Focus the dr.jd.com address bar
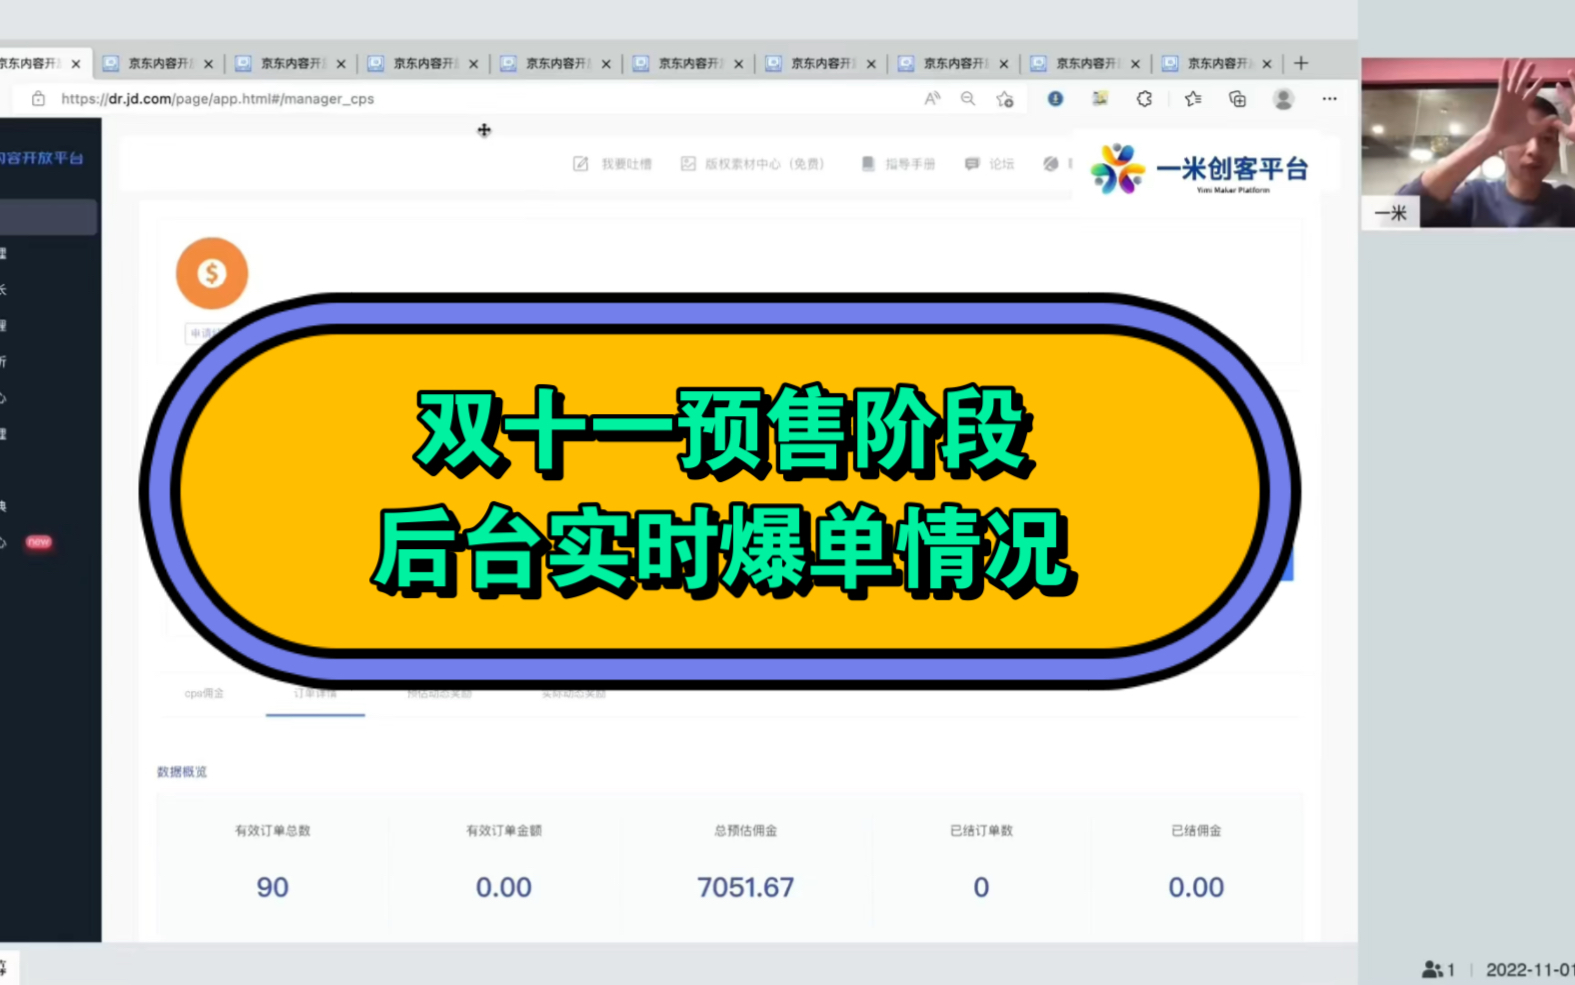Viewport: 1575px width, 985px height. [217, 99]
